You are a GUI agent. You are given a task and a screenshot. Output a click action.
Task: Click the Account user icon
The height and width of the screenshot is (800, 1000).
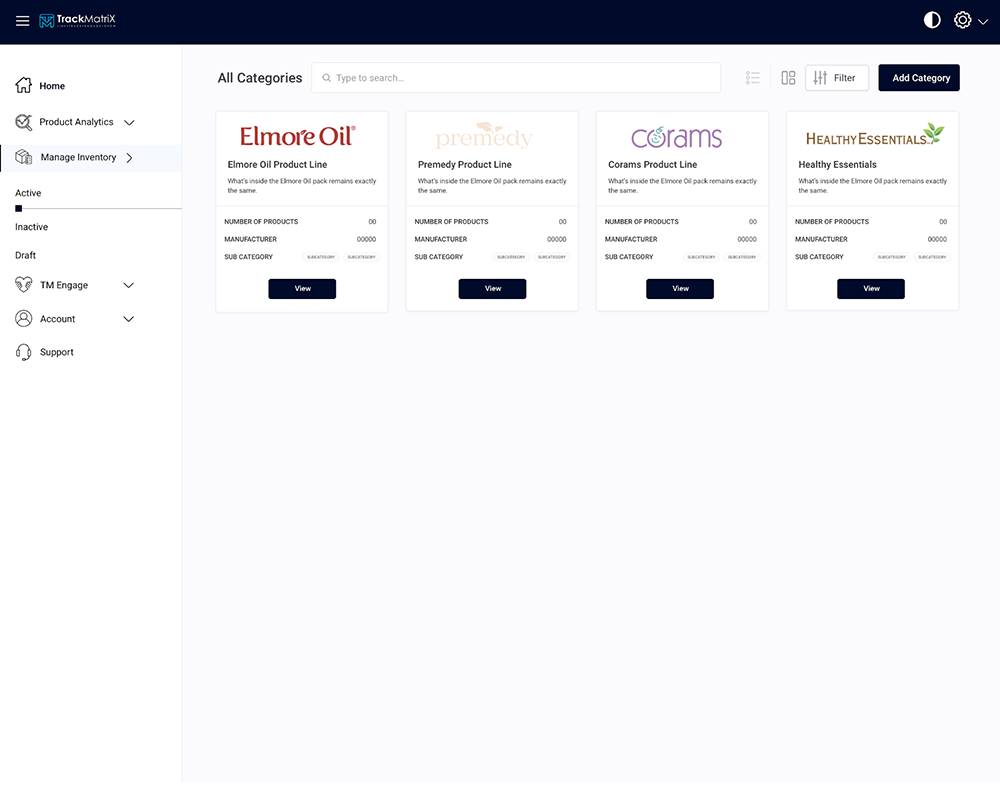[24, 318]
